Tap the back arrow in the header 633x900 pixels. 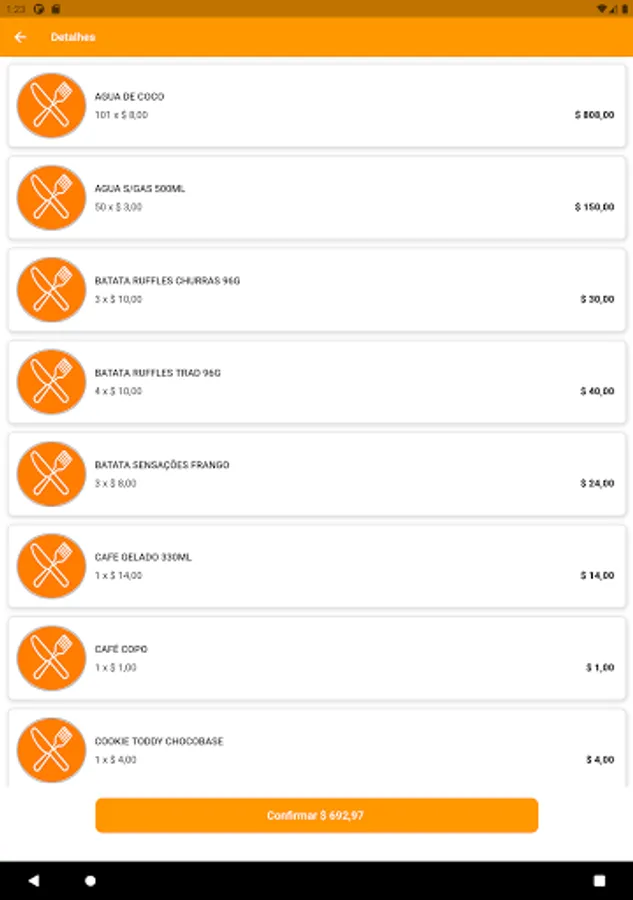[21, 37]
